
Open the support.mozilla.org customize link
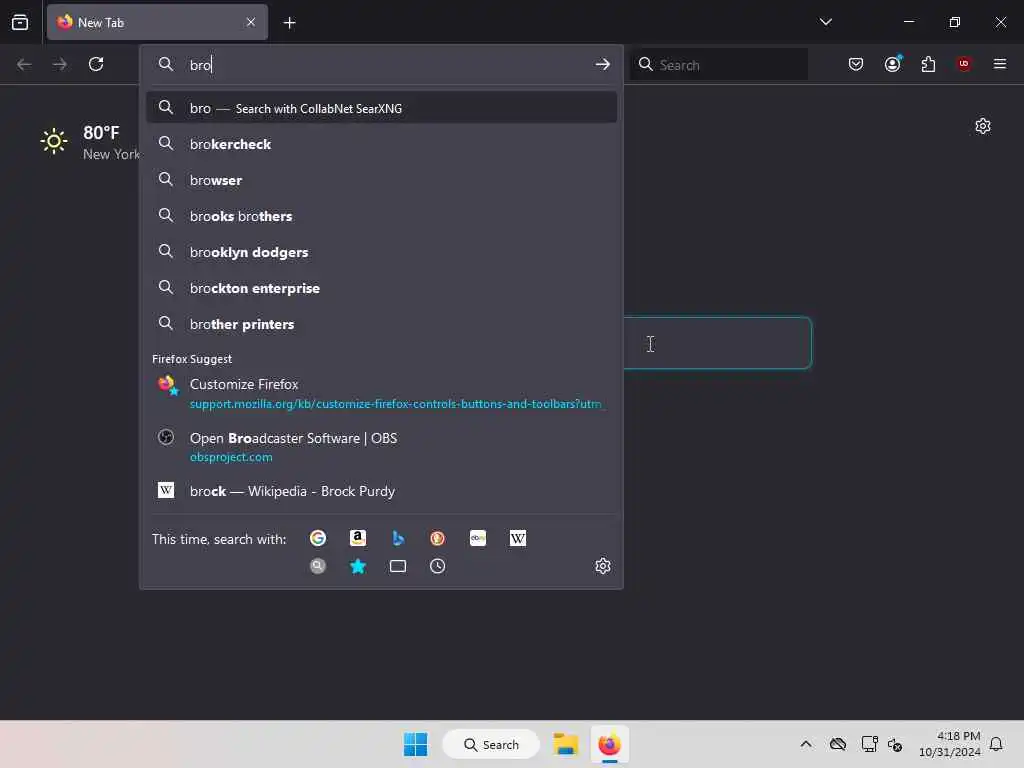(396, 404)
